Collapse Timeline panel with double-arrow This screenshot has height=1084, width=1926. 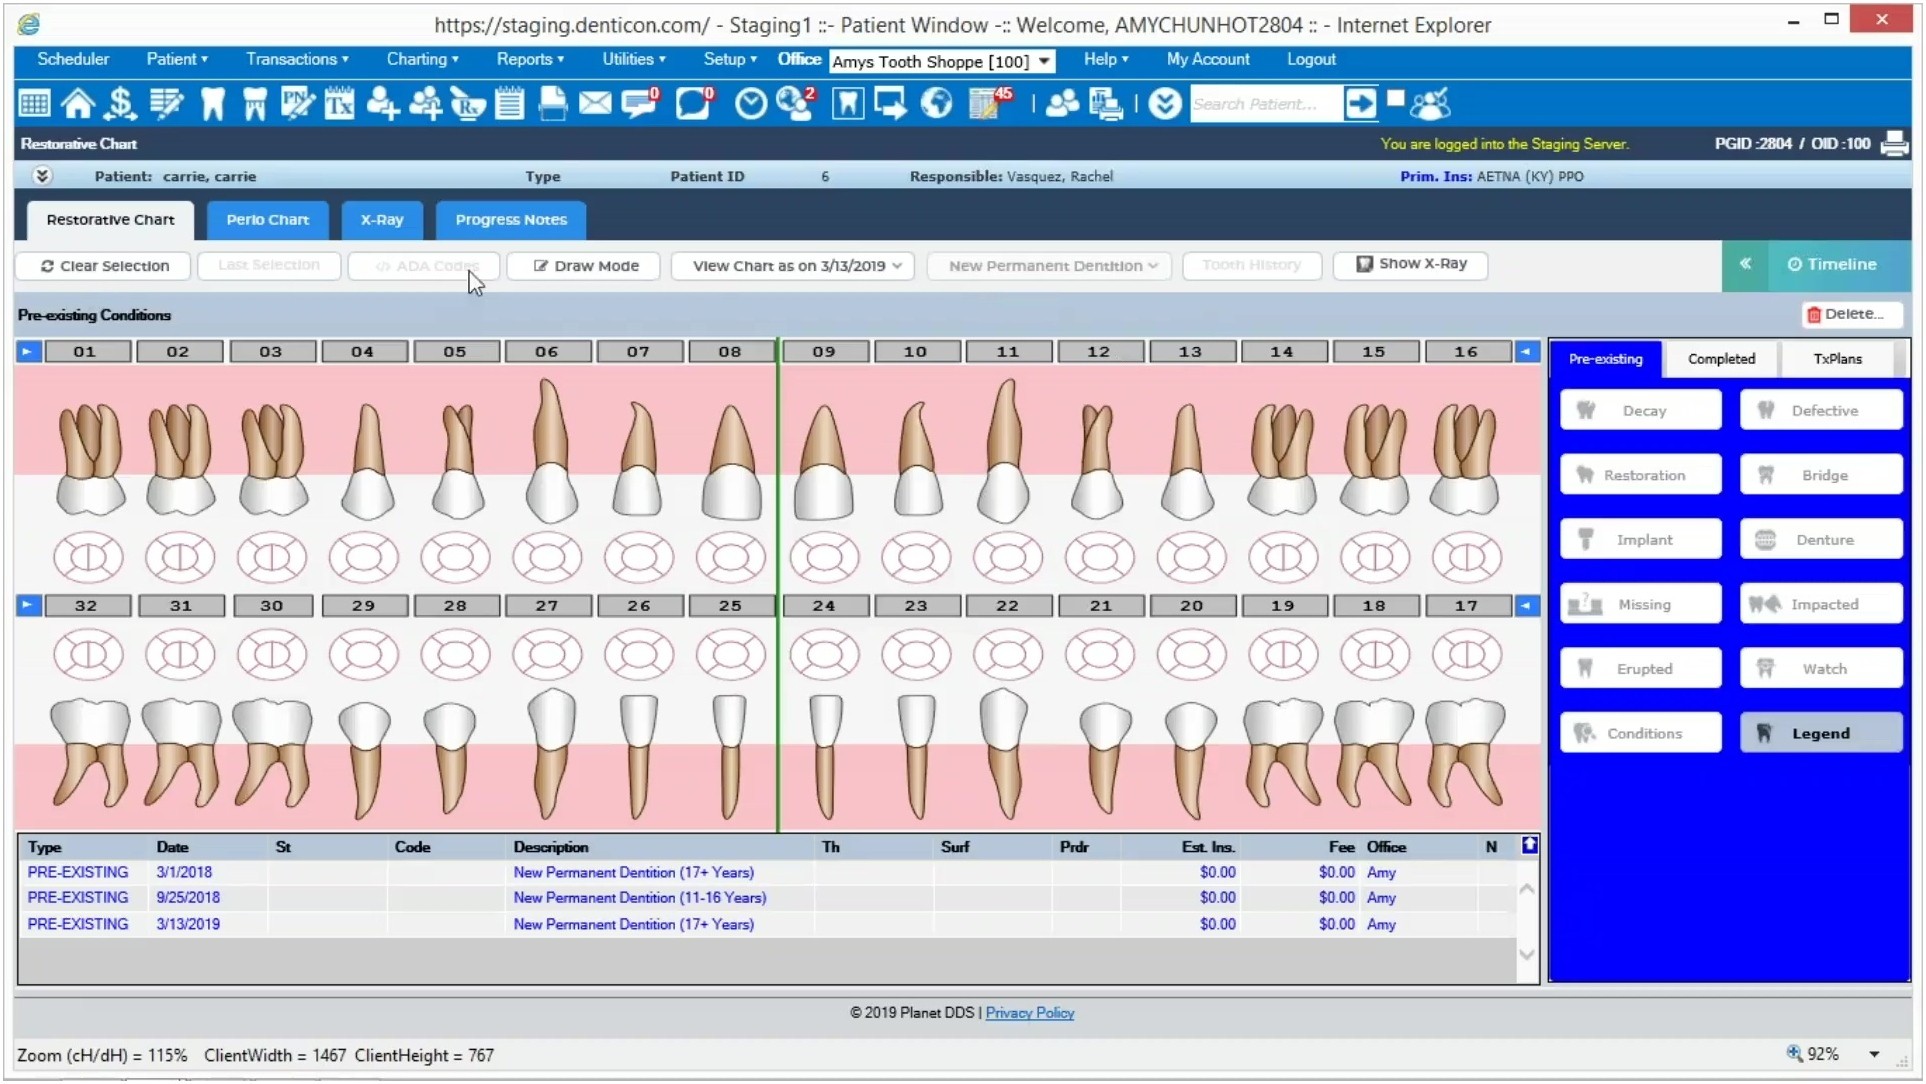[1745, 265]
